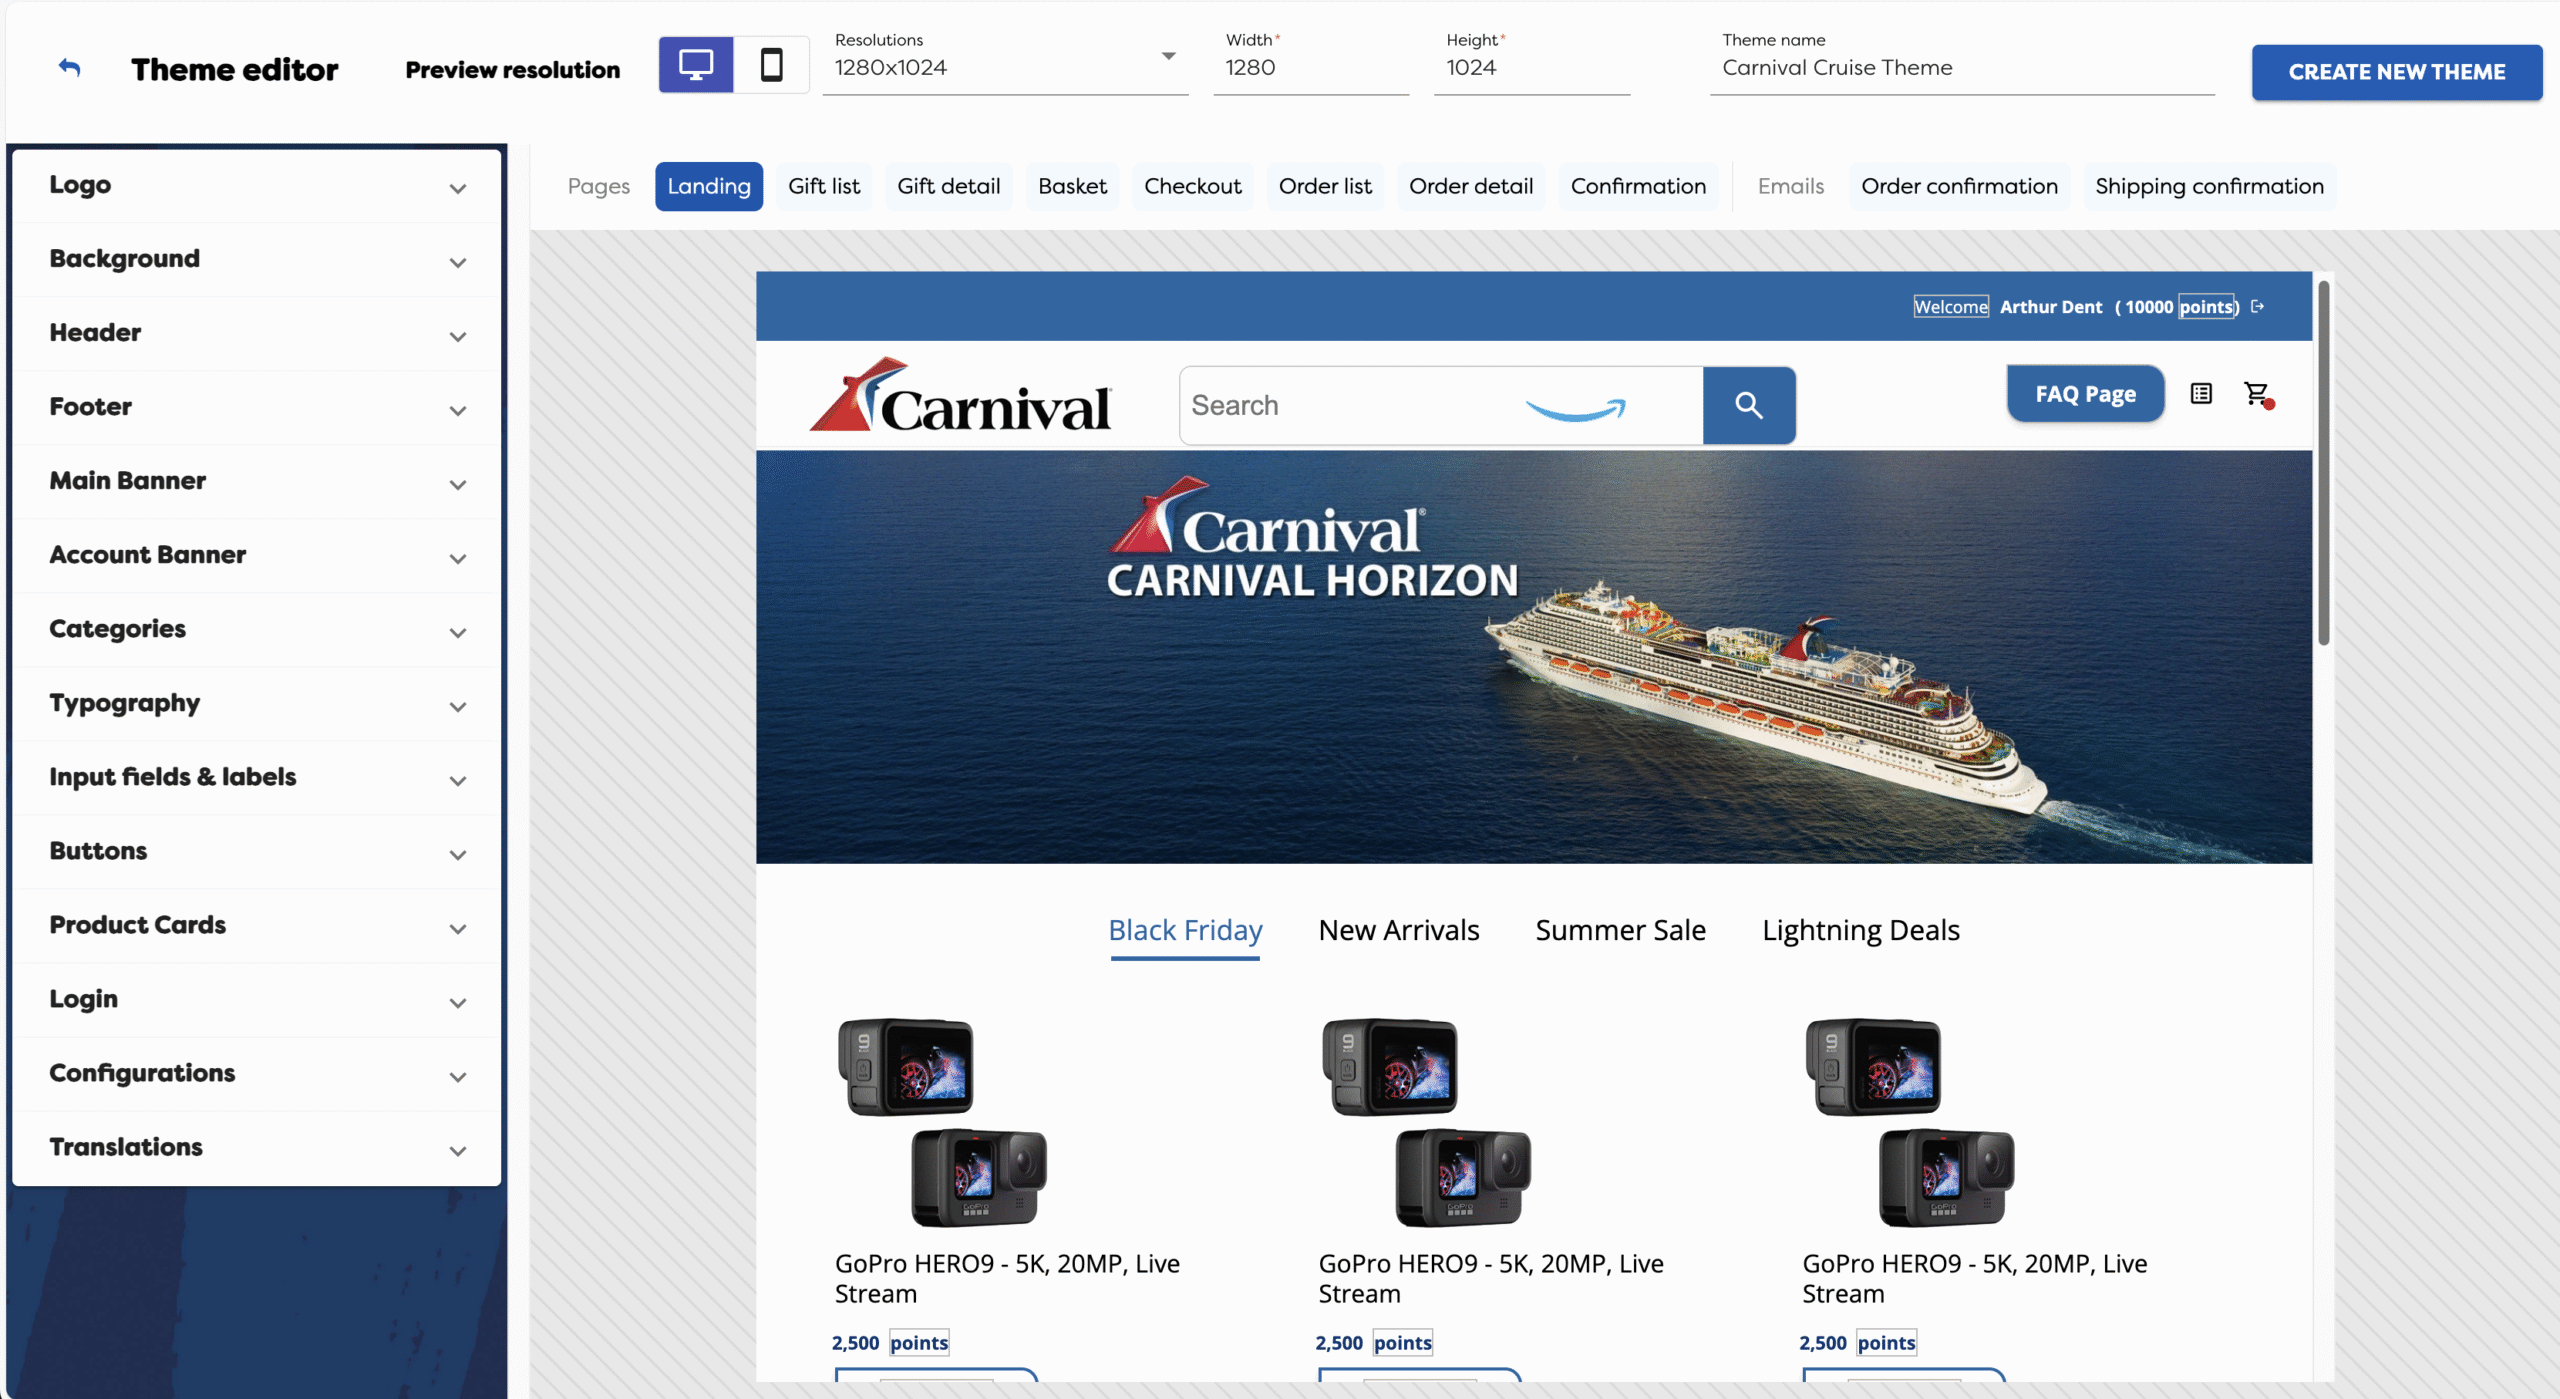Screen dimensions: 2560x1399
Task: Expand the Translations section
Action: (x=257, y=1148)
